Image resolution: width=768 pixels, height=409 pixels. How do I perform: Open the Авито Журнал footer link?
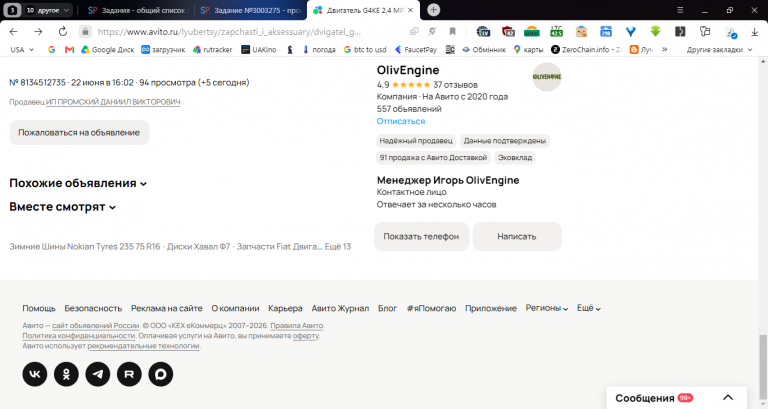[x=340, y=308]
